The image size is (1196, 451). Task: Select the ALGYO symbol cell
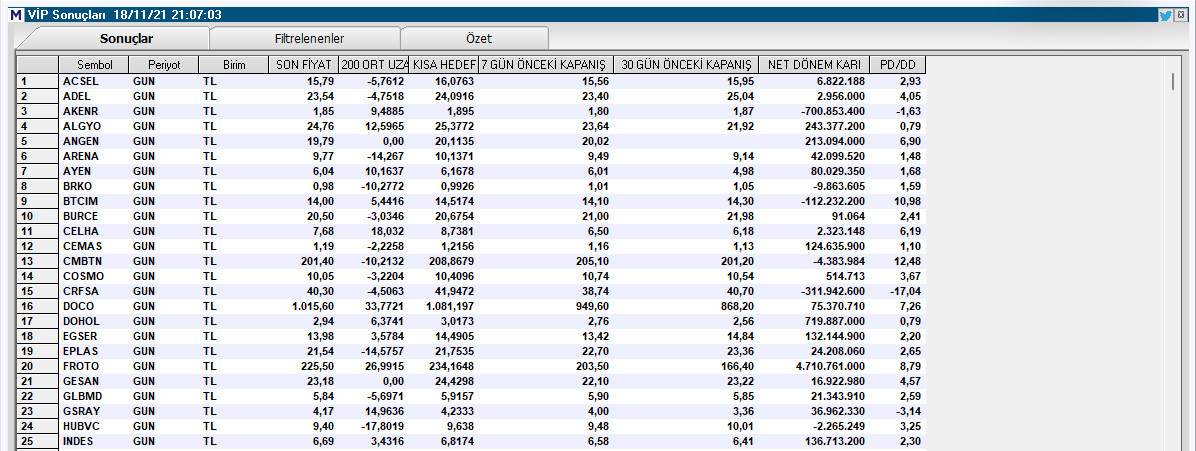tap(81, 126)
